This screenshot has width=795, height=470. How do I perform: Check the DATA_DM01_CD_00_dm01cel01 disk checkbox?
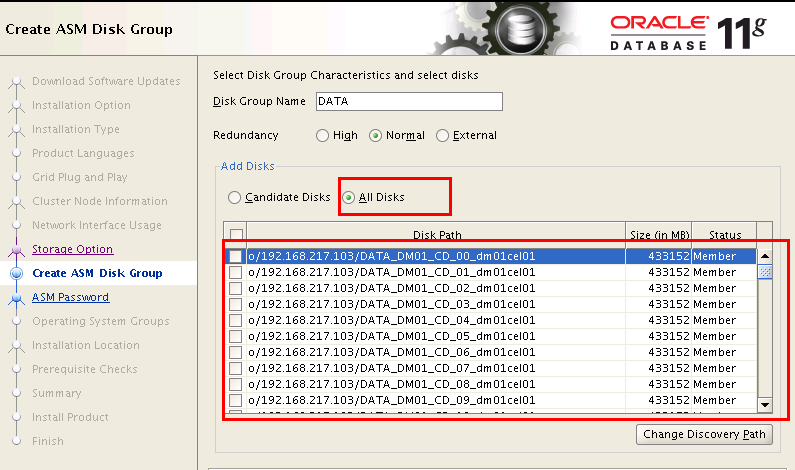coord(235,257)
